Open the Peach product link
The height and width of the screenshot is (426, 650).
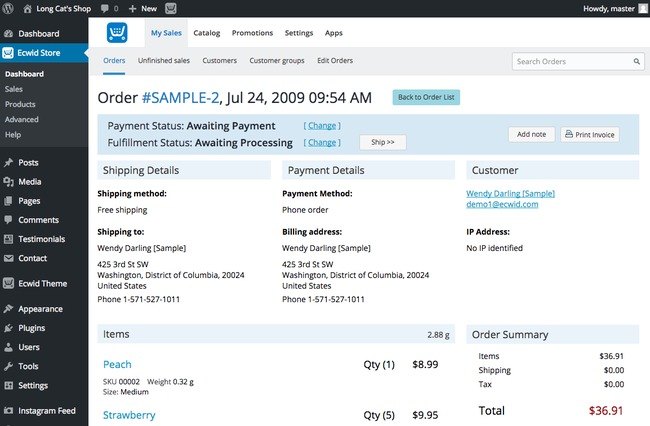click(x=117, y=364)
